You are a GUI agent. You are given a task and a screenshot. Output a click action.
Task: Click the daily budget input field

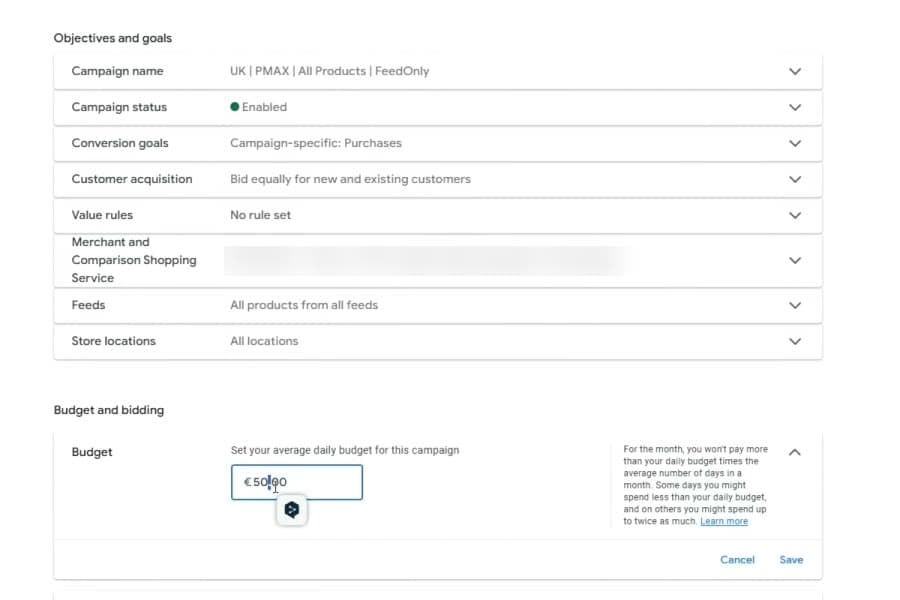(x=297, y=482)
